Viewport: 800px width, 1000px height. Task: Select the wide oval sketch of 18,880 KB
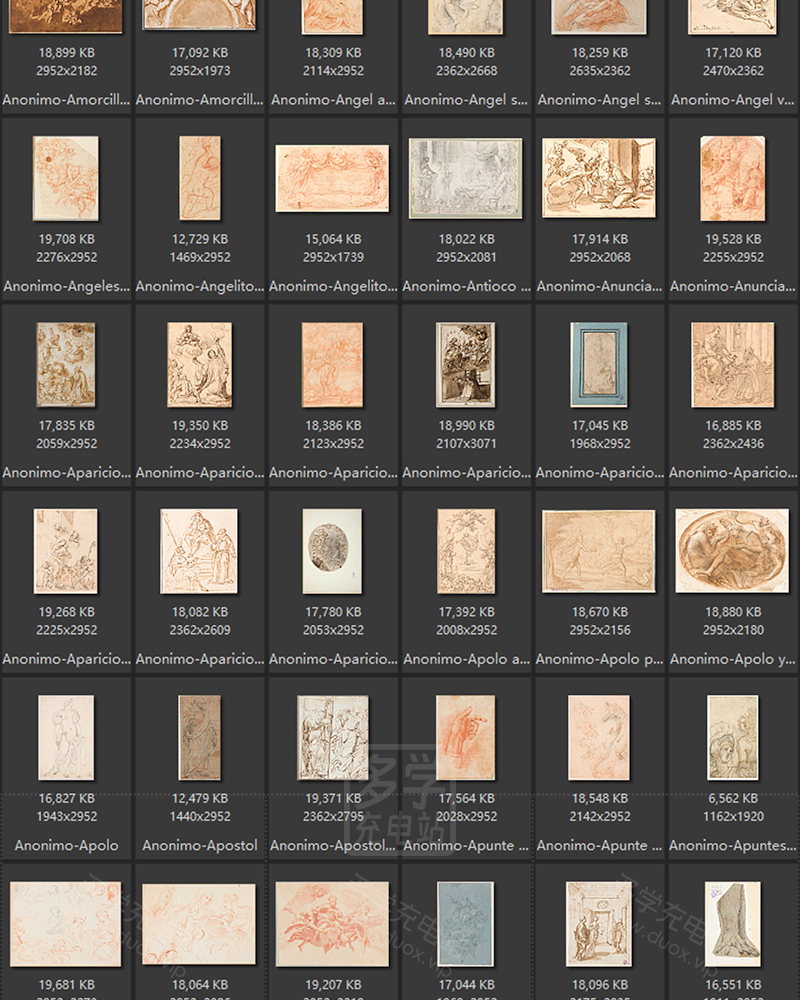pyautogui.click(x=732, y=551)
